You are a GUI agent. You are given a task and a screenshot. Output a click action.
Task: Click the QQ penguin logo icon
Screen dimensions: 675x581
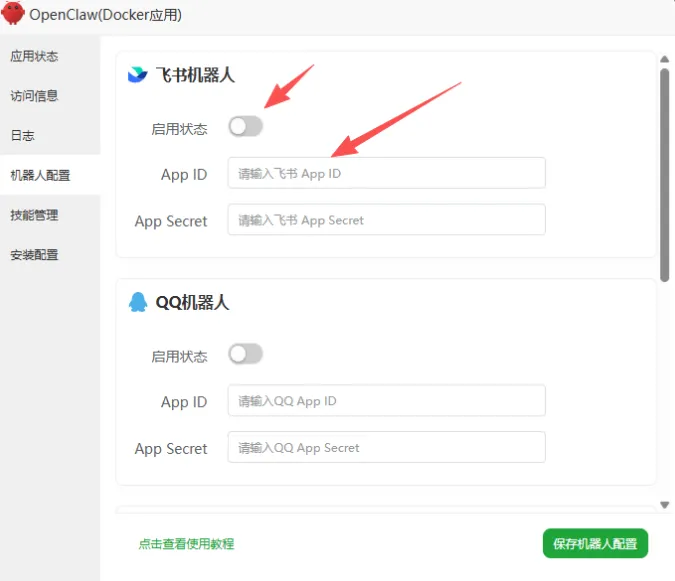(137, 301)
